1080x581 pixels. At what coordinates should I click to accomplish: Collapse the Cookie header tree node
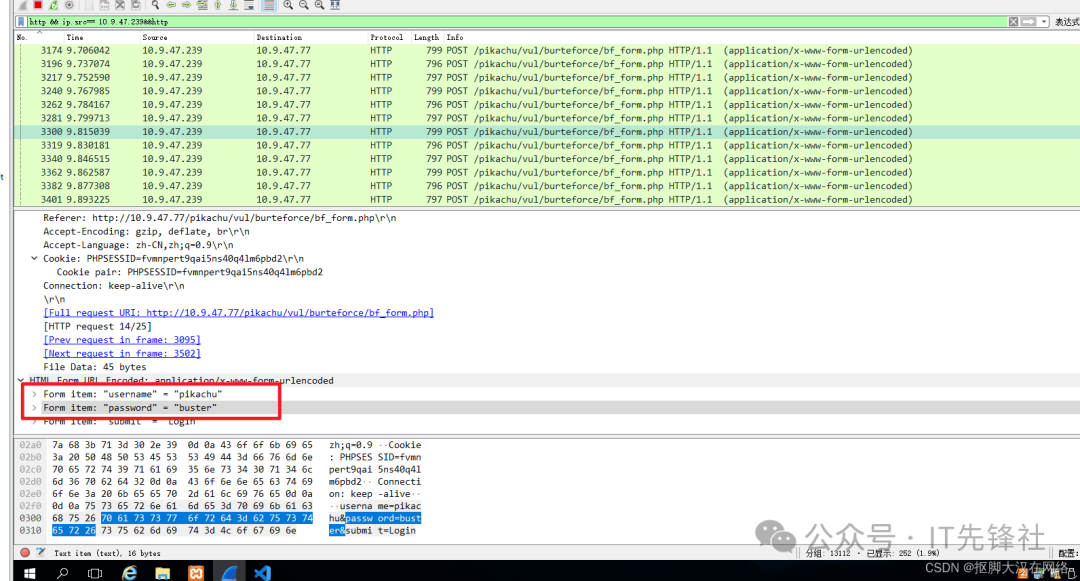[35, 258]
